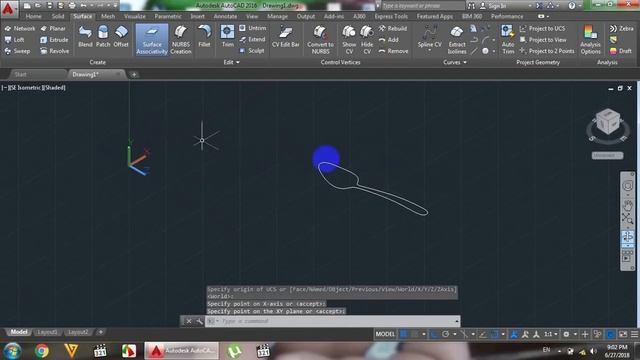Switch to the Mesh ribbon tab

(x=108, y=16)
